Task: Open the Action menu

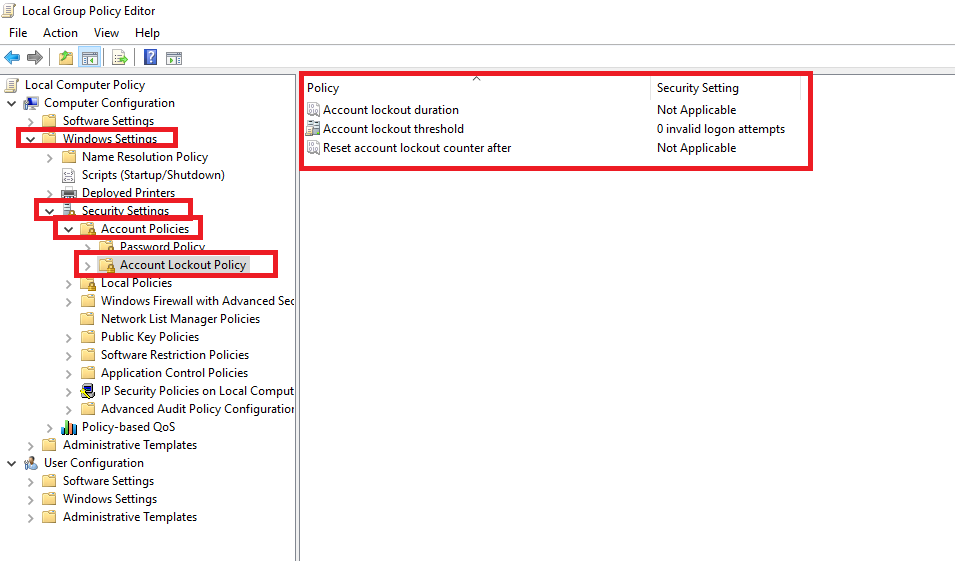Action: (60, 33)
